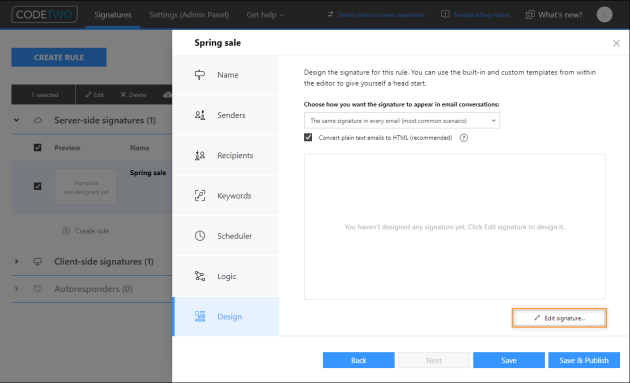This screenshot has width=630, height=383.
Task: Open the Logic step icon
Action: pos(200,276)
